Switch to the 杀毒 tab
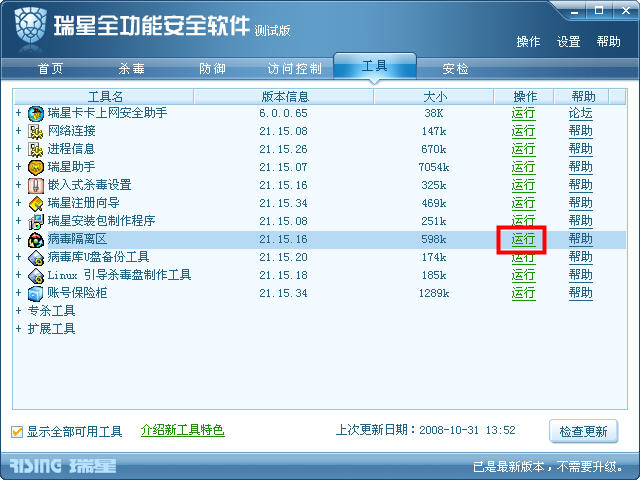Image resolution: width=640 pixels, height=480 pixels. (131, 69)
